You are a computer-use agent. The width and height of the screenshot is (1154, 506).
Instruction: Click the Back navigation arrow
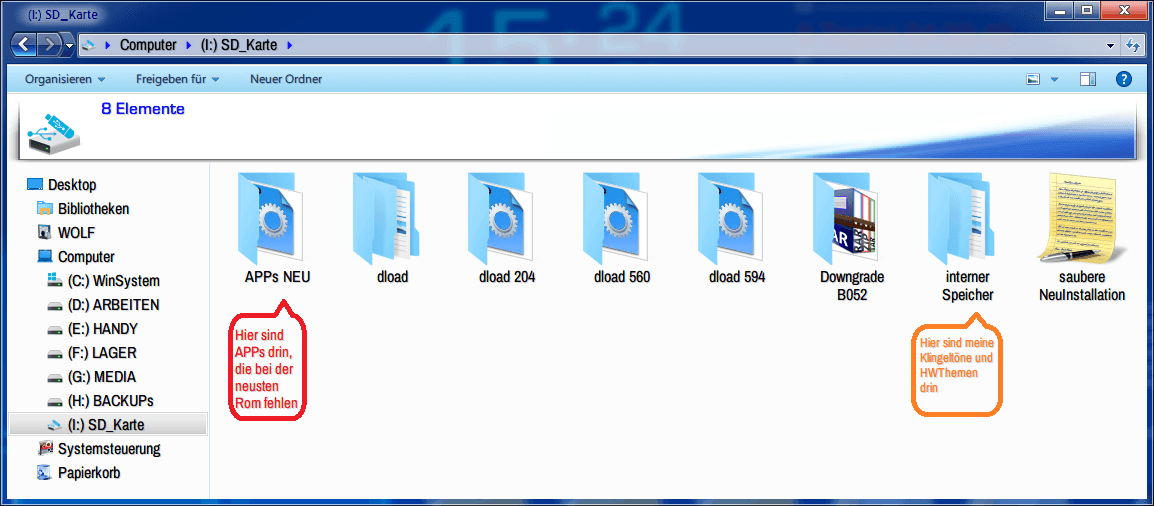coord(25,45)
